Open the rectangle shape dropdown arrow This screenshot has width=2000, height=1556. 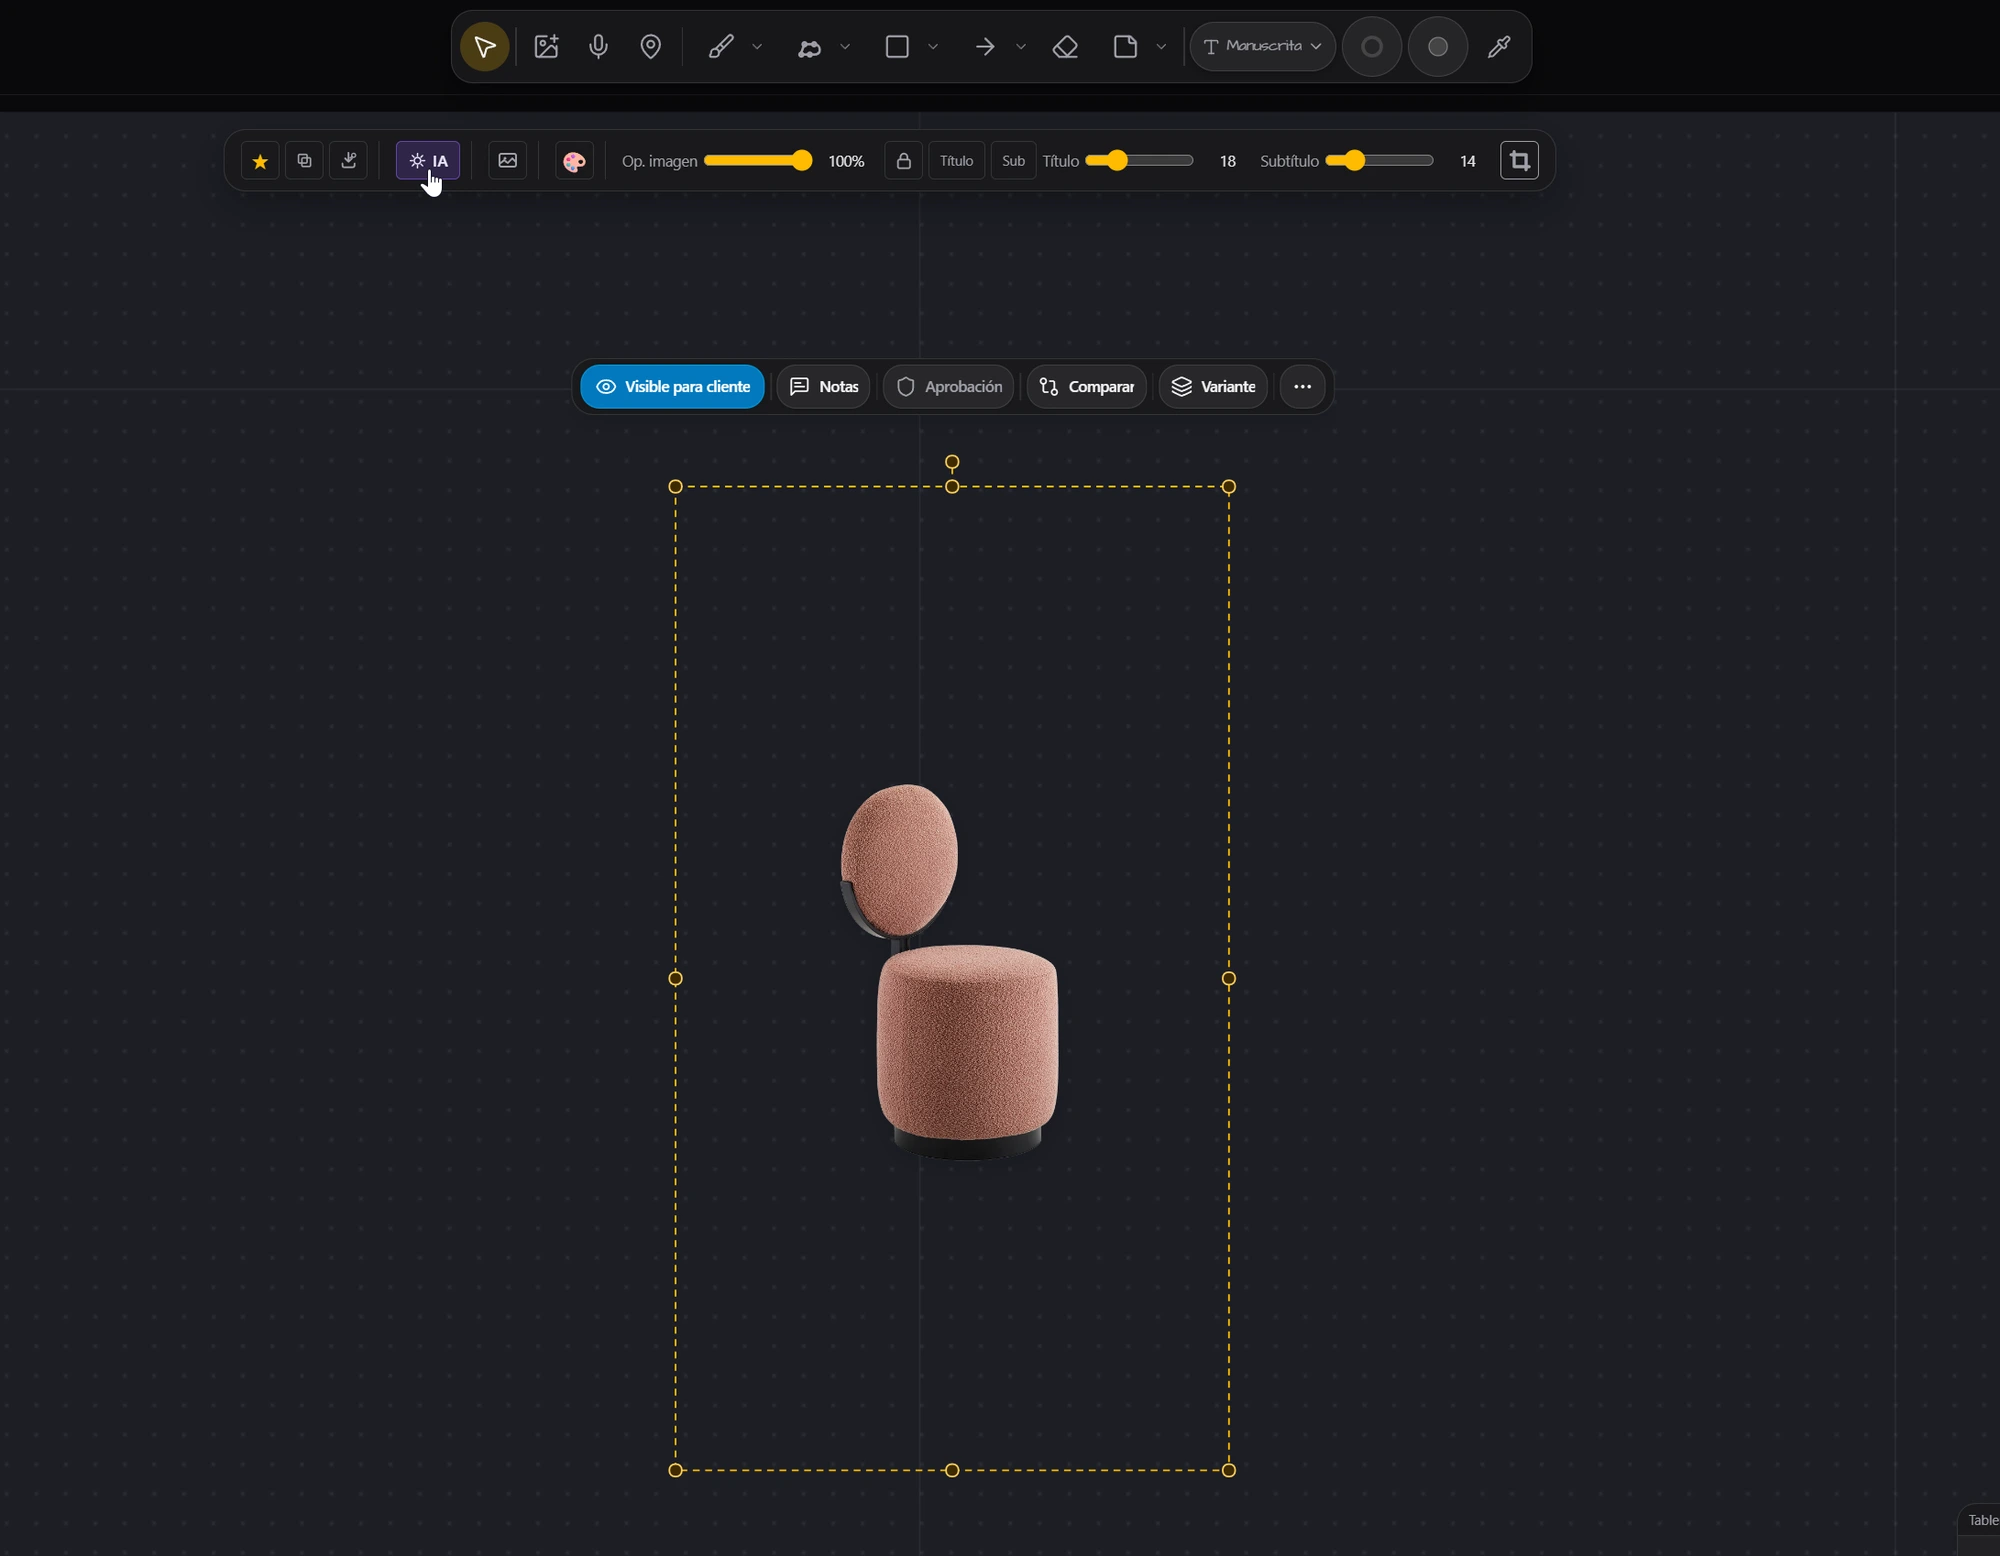click(933, 47)
